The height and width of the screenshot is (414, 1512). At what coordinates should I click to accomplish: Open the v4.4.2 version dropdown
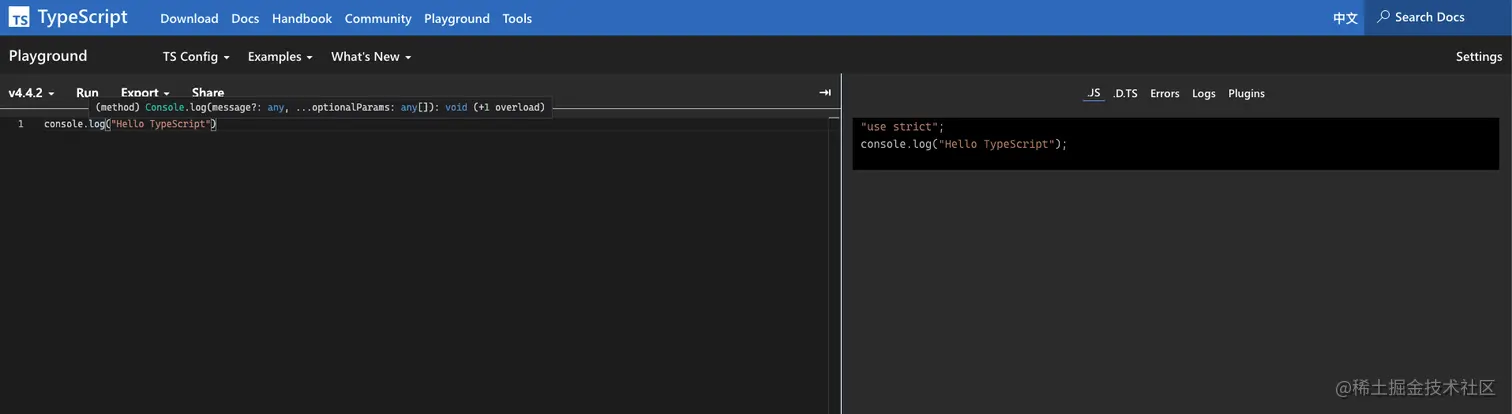point(32,92)
